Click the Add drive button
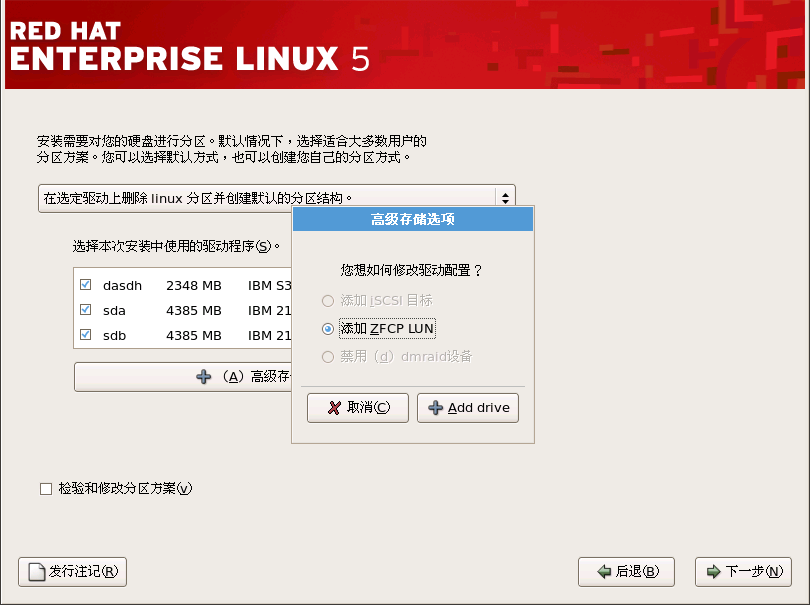 coord(468,408)
